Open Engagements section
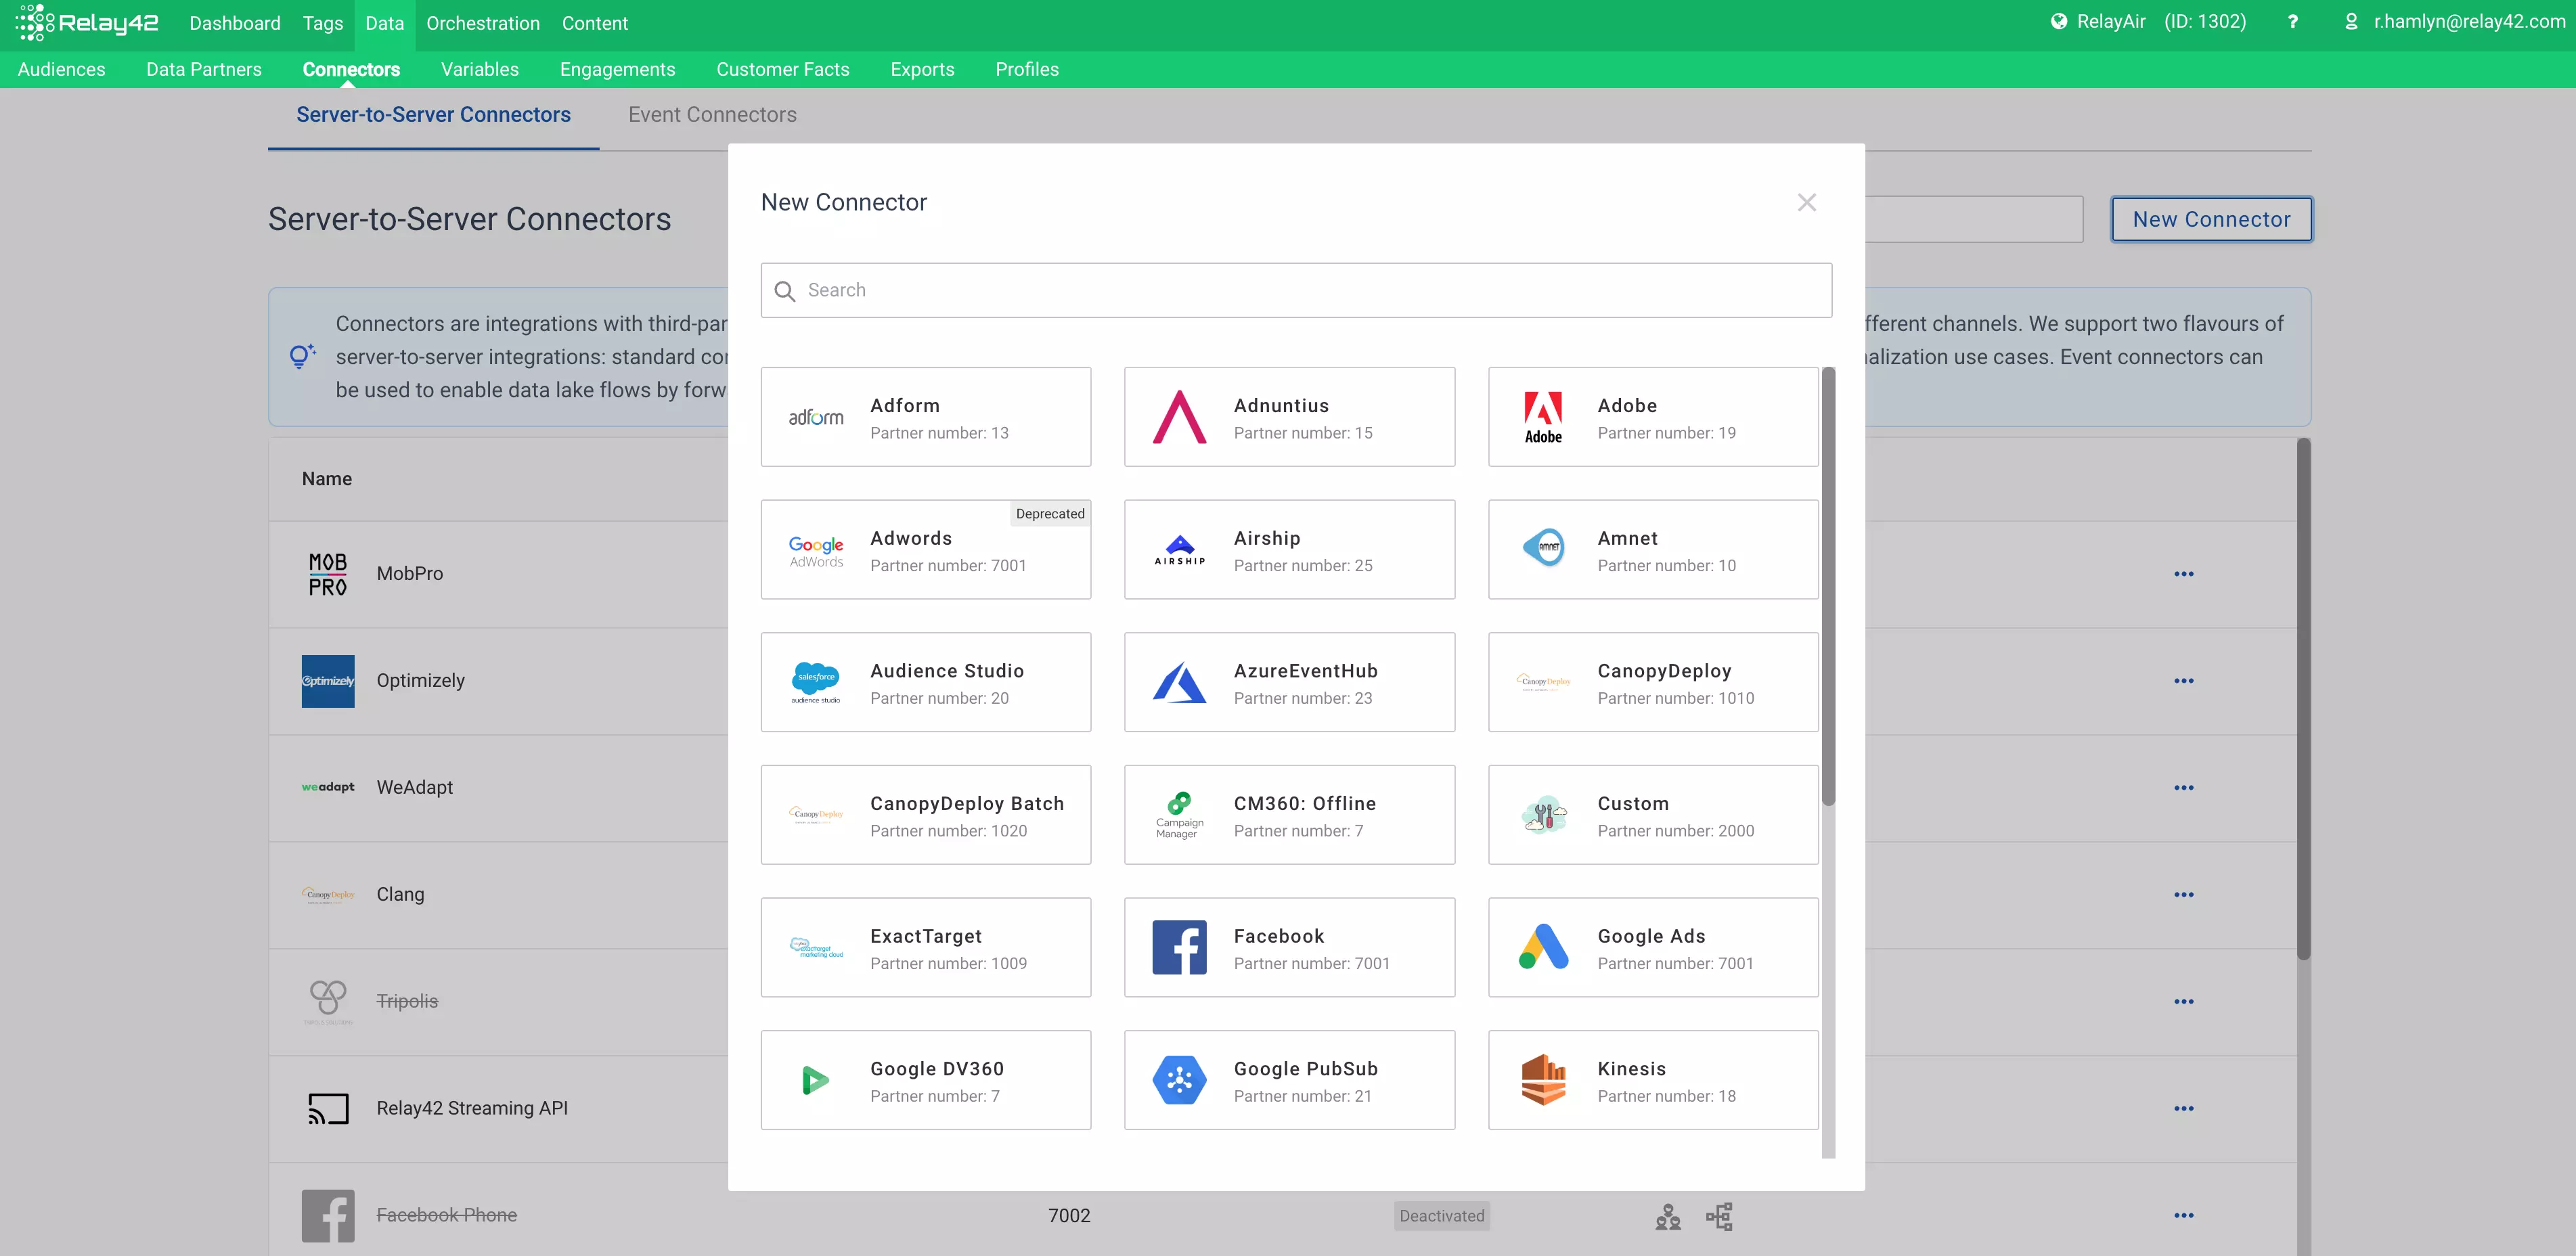Image resolution: width=2576 pixels, height=1256 pixels. coord(617,69)
